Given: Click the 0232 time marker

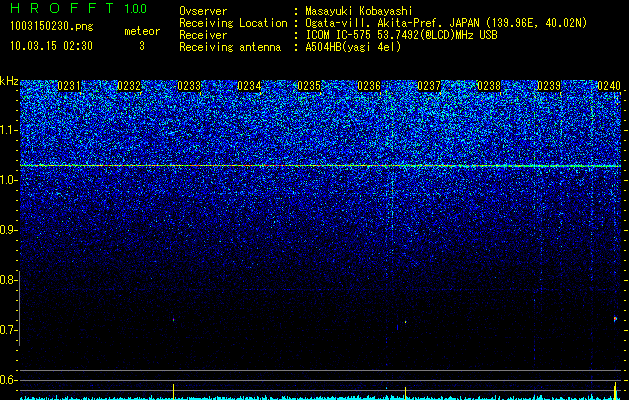Looking at the screenshot, I should tap(129, 86).
